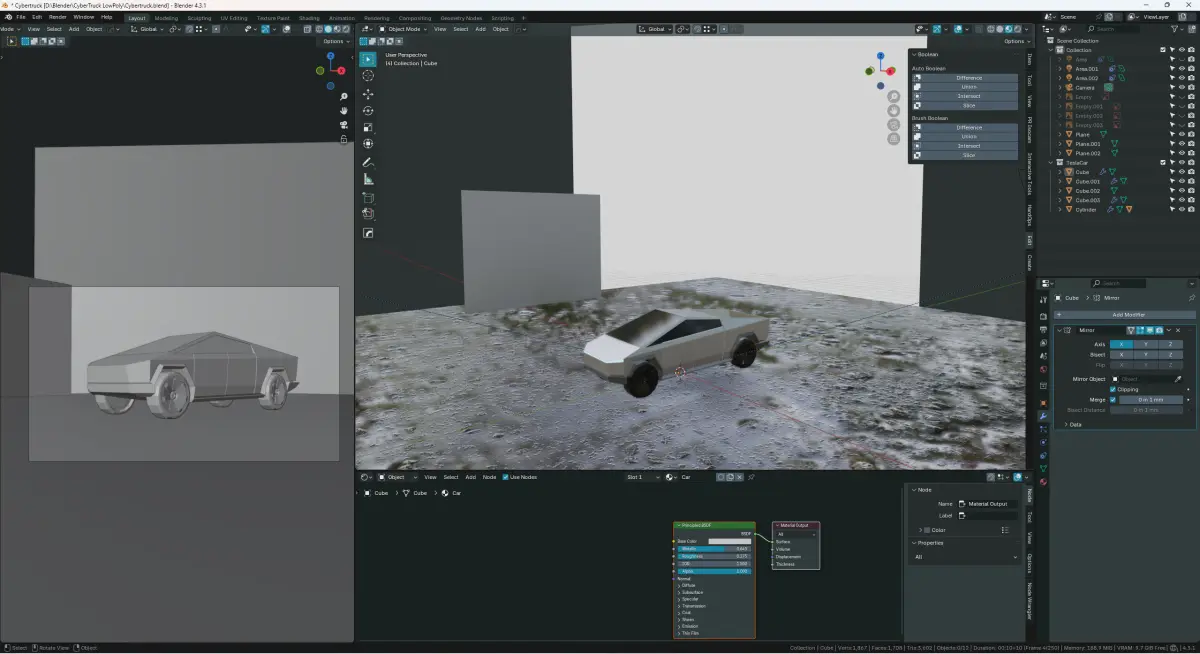Collapse the TeslaCar collection in the outliner
Image resolution: width=1200 pixels, height=654 pixels.
pyautogui.click(x=1052, y=163)
